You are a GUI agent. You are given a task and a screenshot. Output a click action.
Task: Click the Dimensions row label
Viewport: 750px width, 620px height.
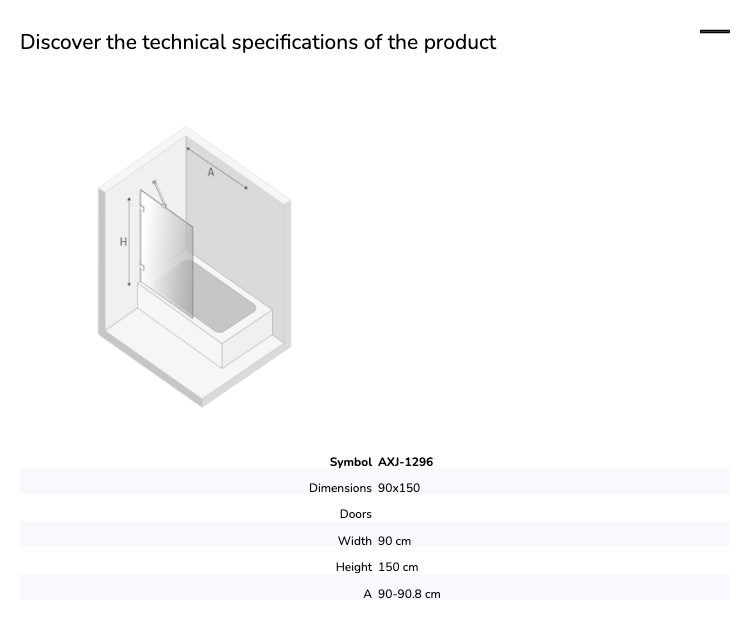coord(340,488)
